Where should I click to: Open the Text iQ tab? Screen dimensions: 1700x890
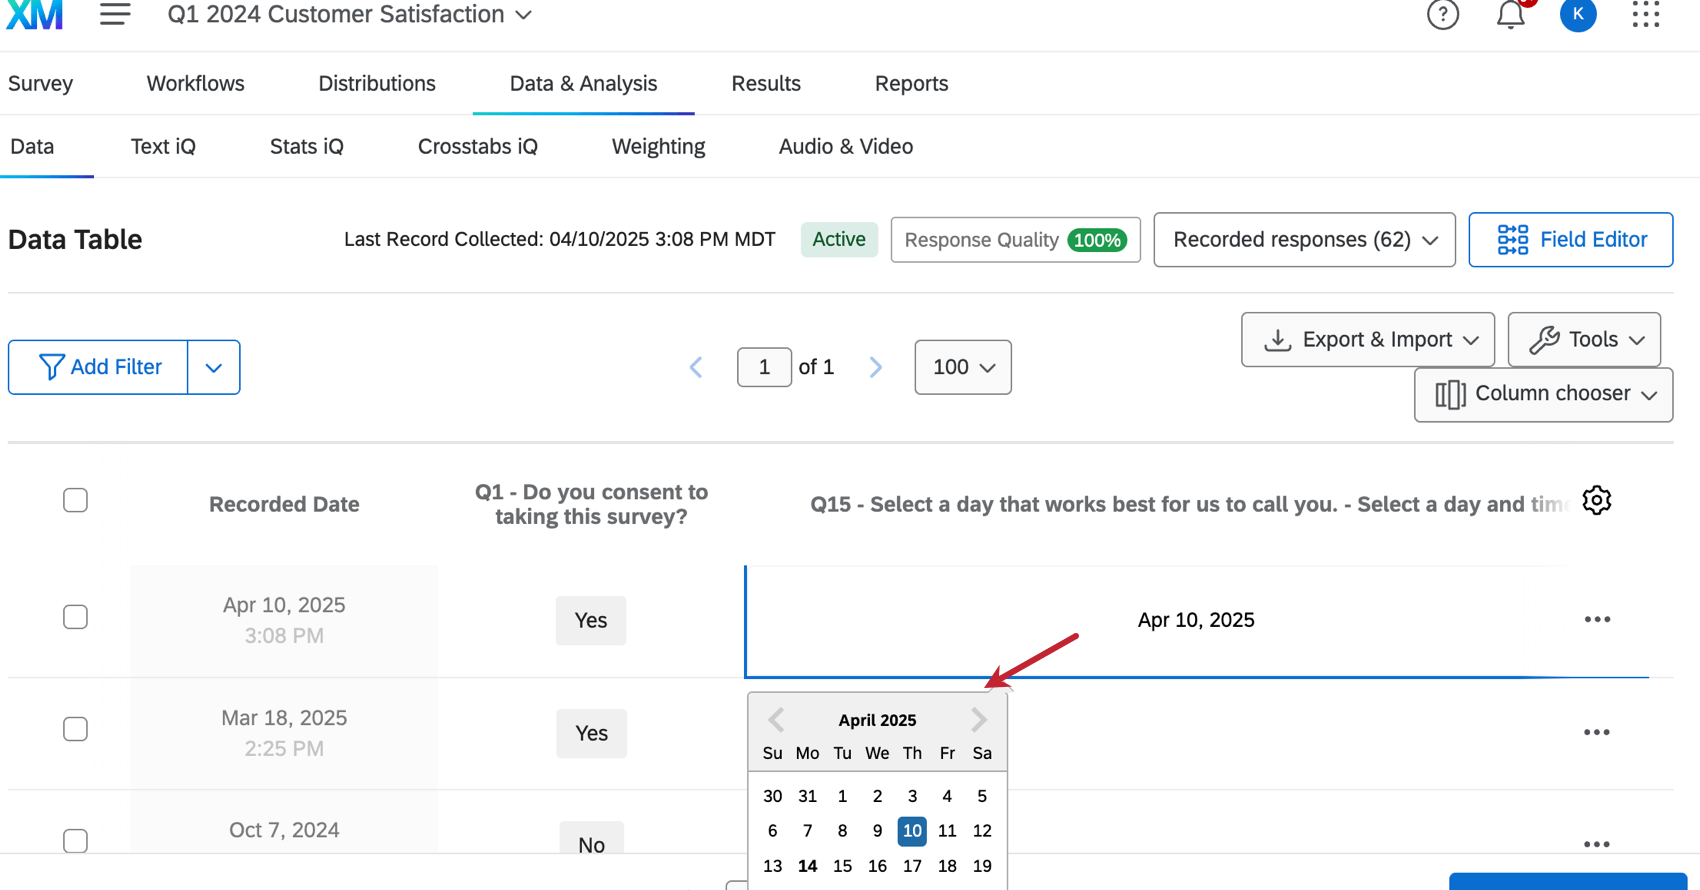[x=163, y=147]
